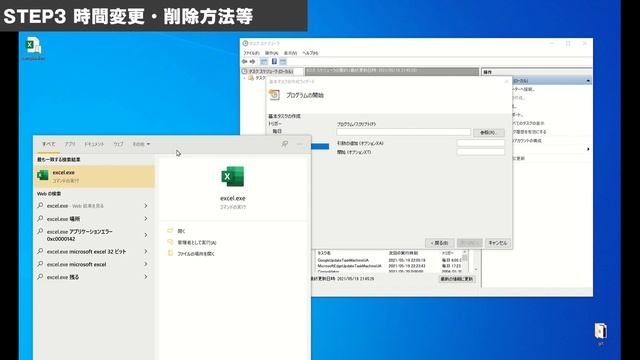Image resolution: width=640 pixels, height=360 pixels.
Task: Switch to the ドキュメント search tab
Action: coord(94,144)
